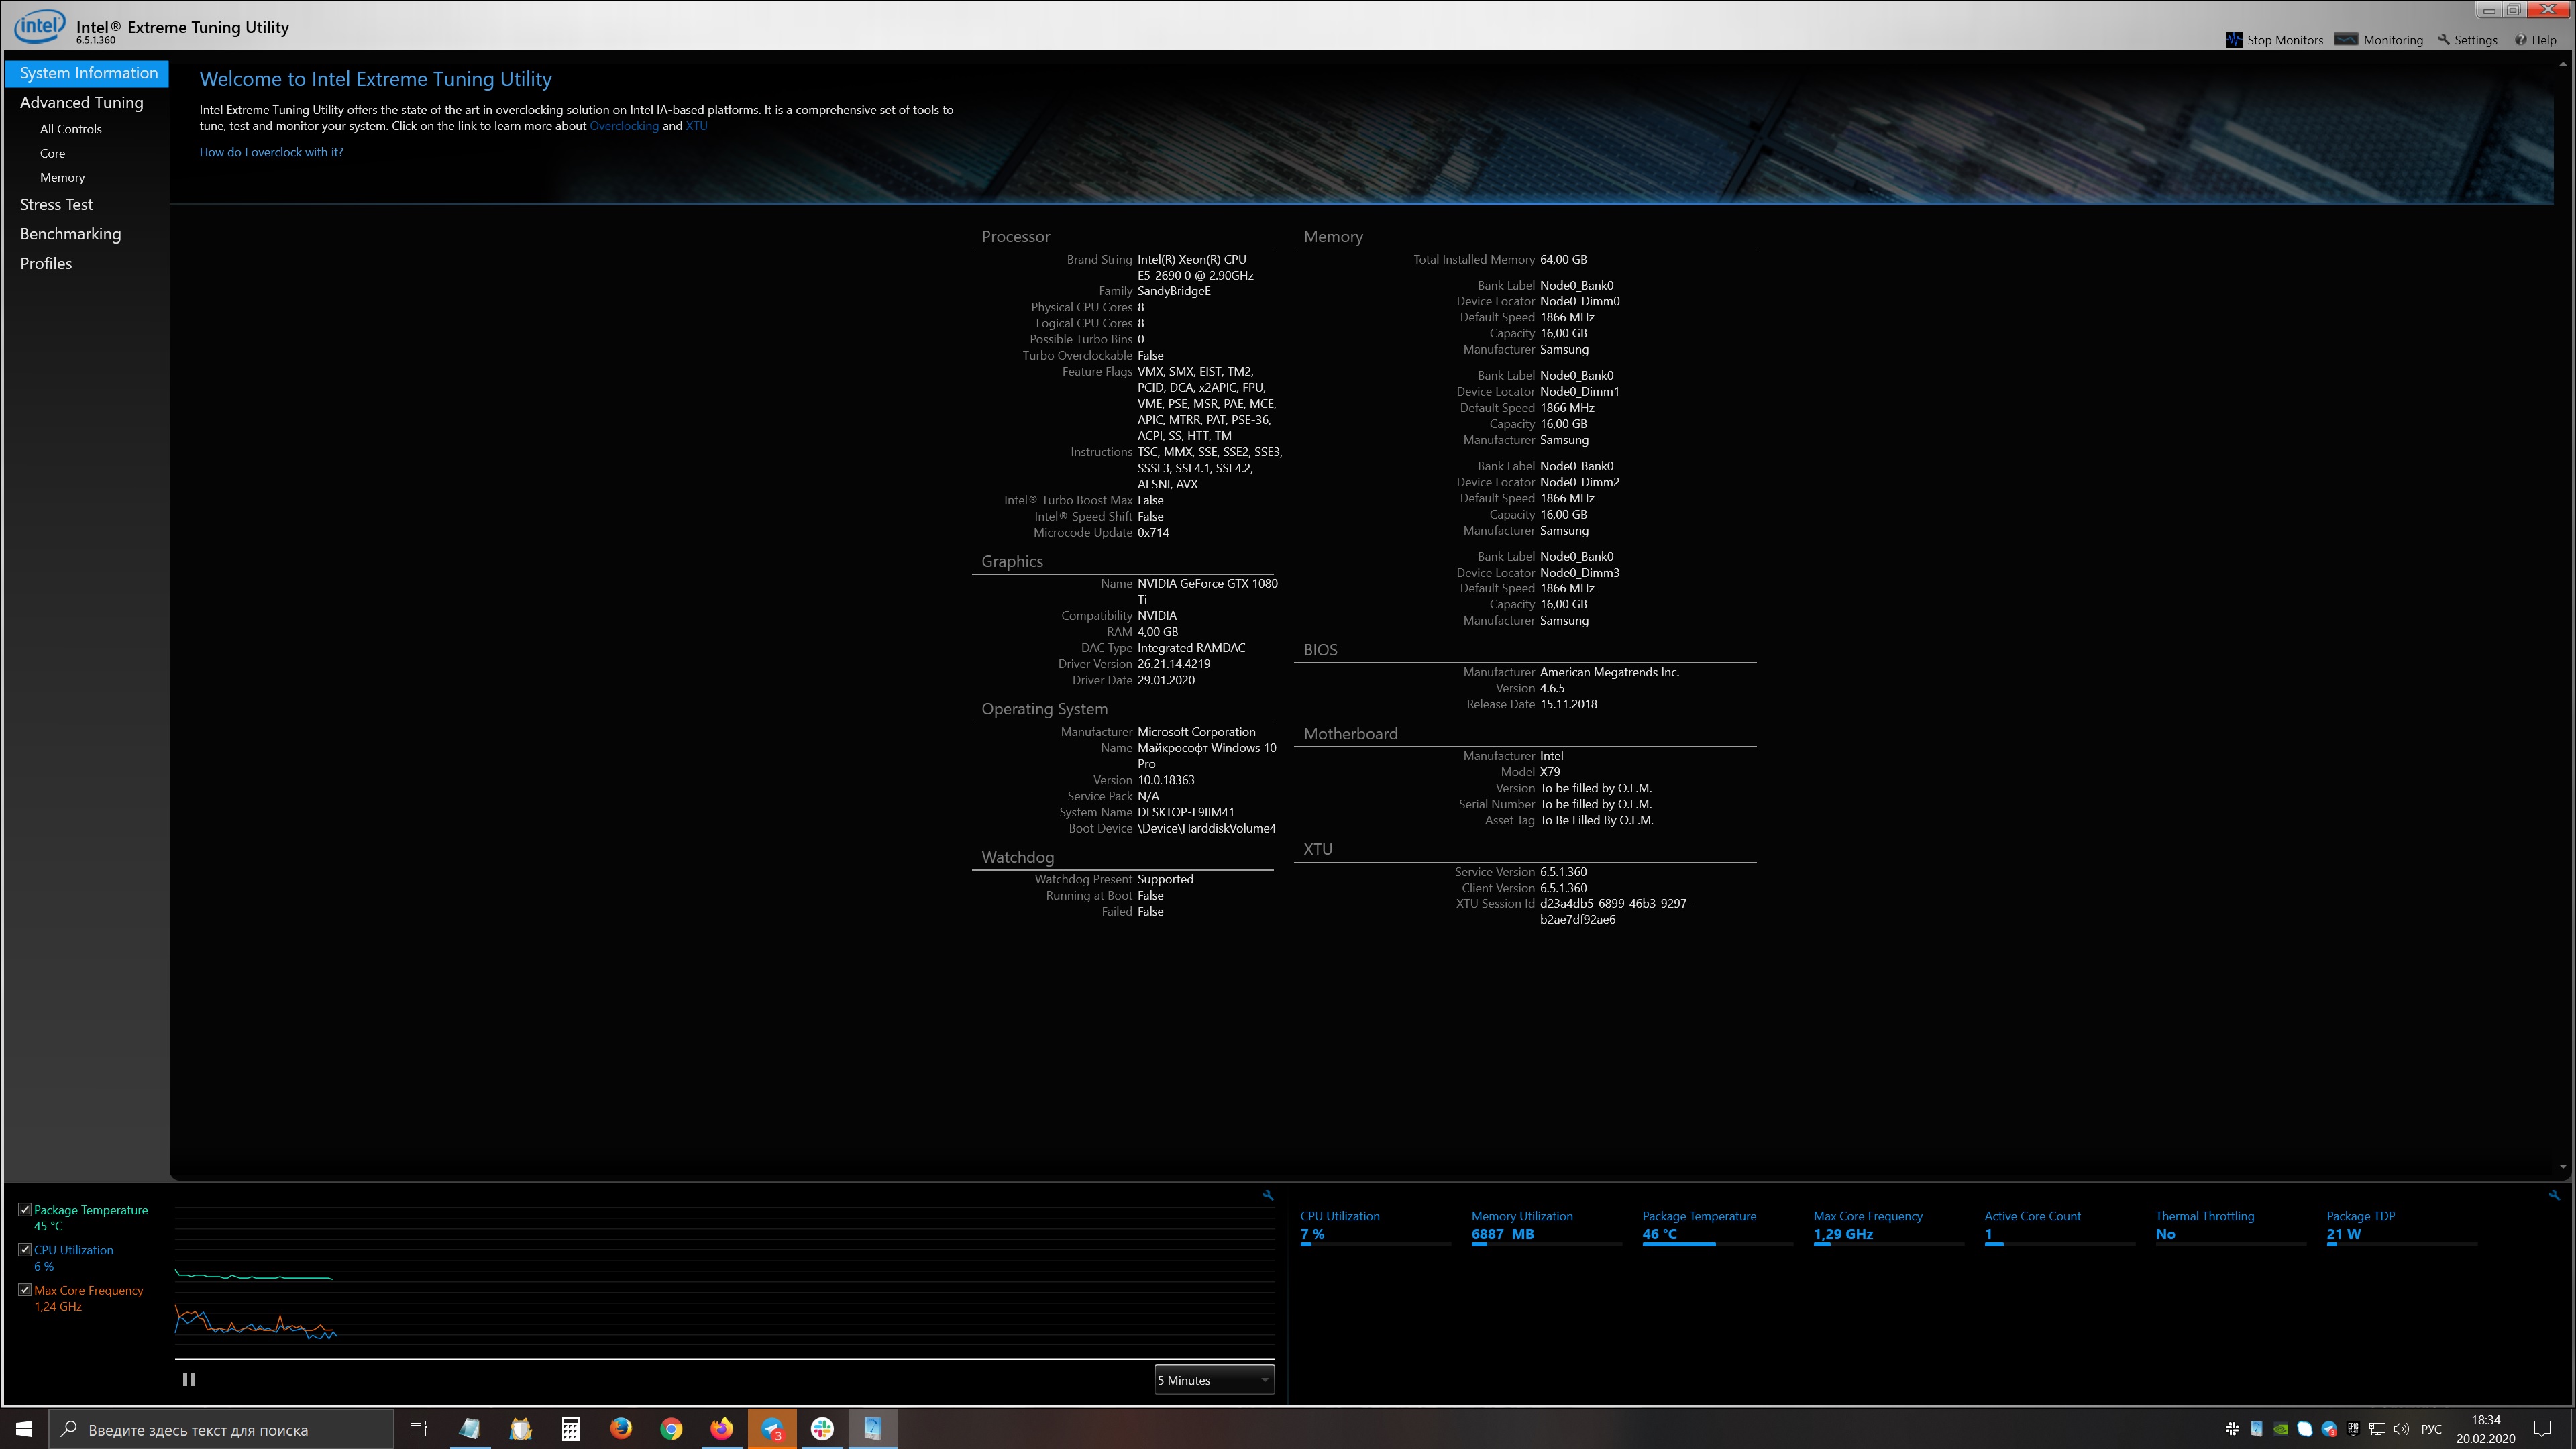
Task: Pause the monitoring graph
Action: (x=188, y=1379)
